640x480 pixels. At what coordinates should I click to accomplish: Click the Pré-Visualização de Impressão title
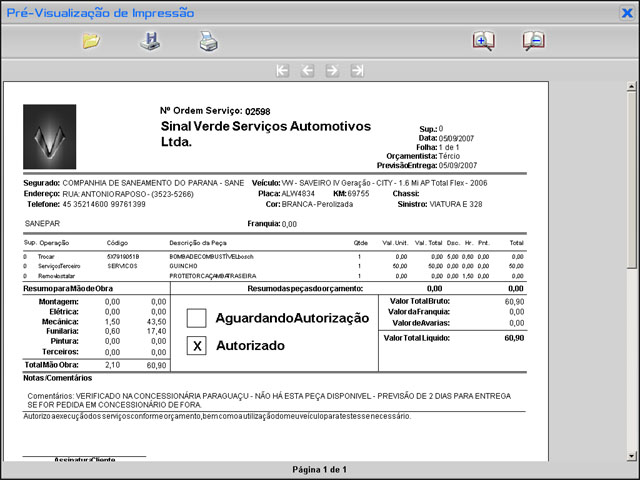[x=100, y=13]
